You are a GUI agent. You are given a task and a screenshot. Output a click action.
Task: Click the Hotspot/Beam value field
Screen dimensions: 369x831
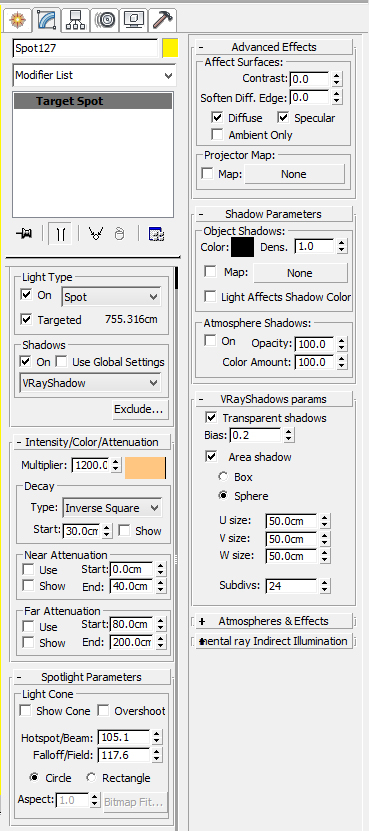coord(123,737)
